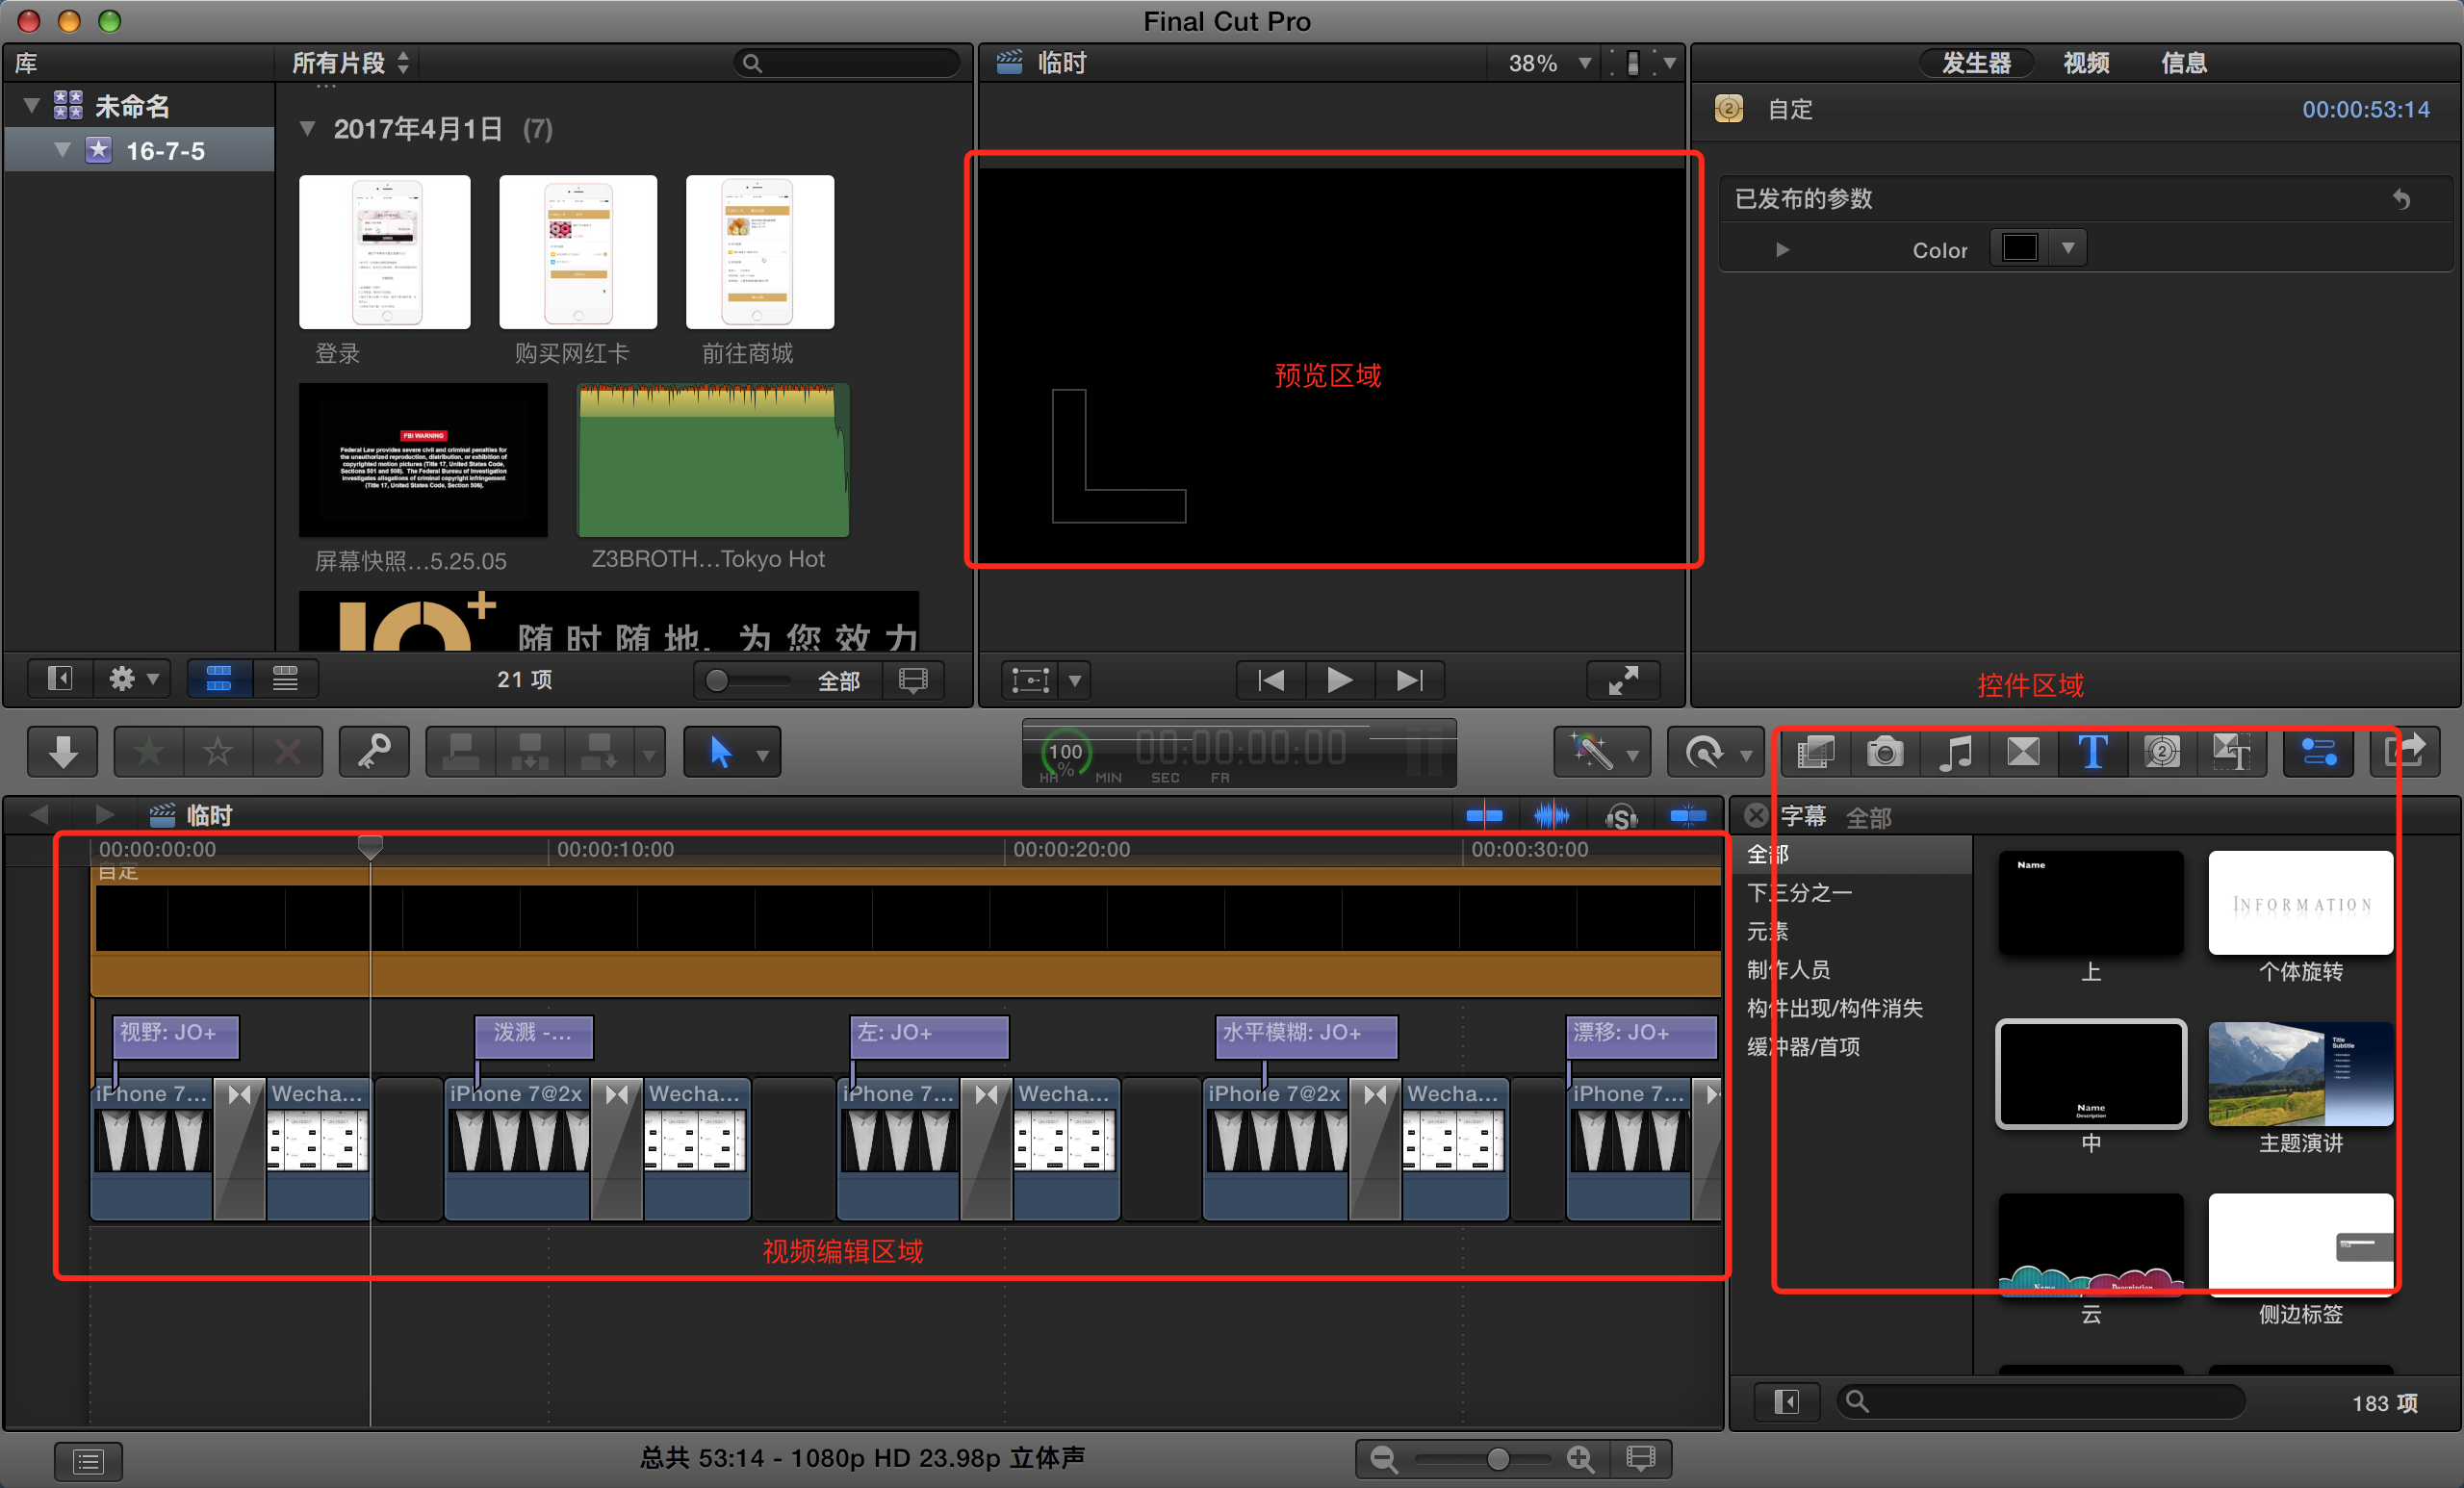
Task: Go to next edit button
Action: point(1409,680)
